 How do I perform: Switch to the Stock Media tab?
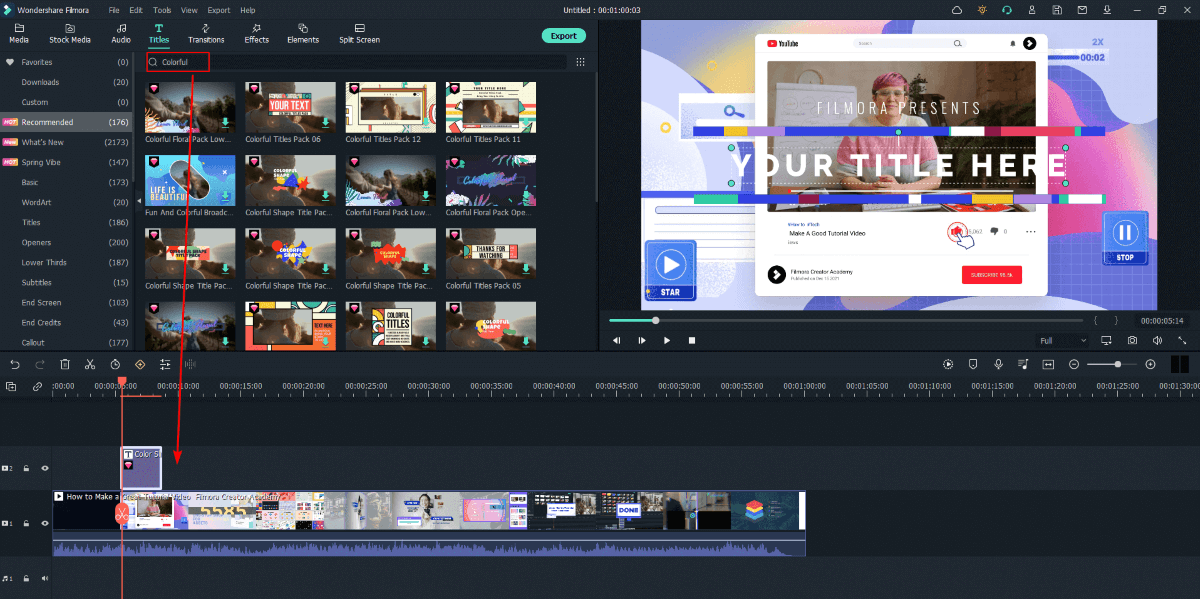coord(70,34)
